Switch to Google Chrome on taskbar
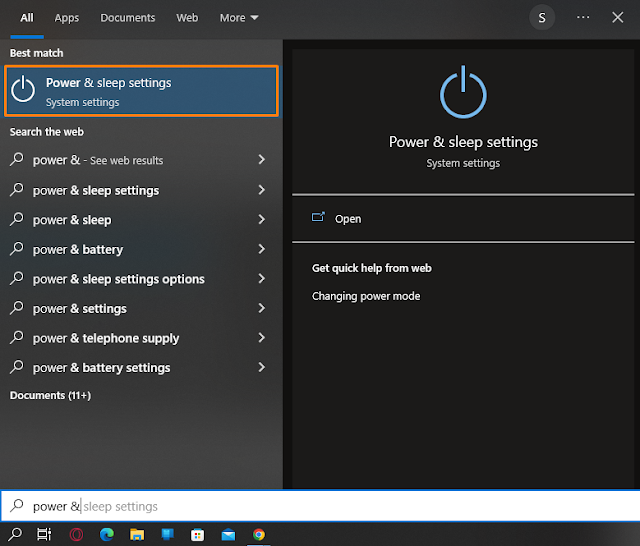 pos(259,534)
